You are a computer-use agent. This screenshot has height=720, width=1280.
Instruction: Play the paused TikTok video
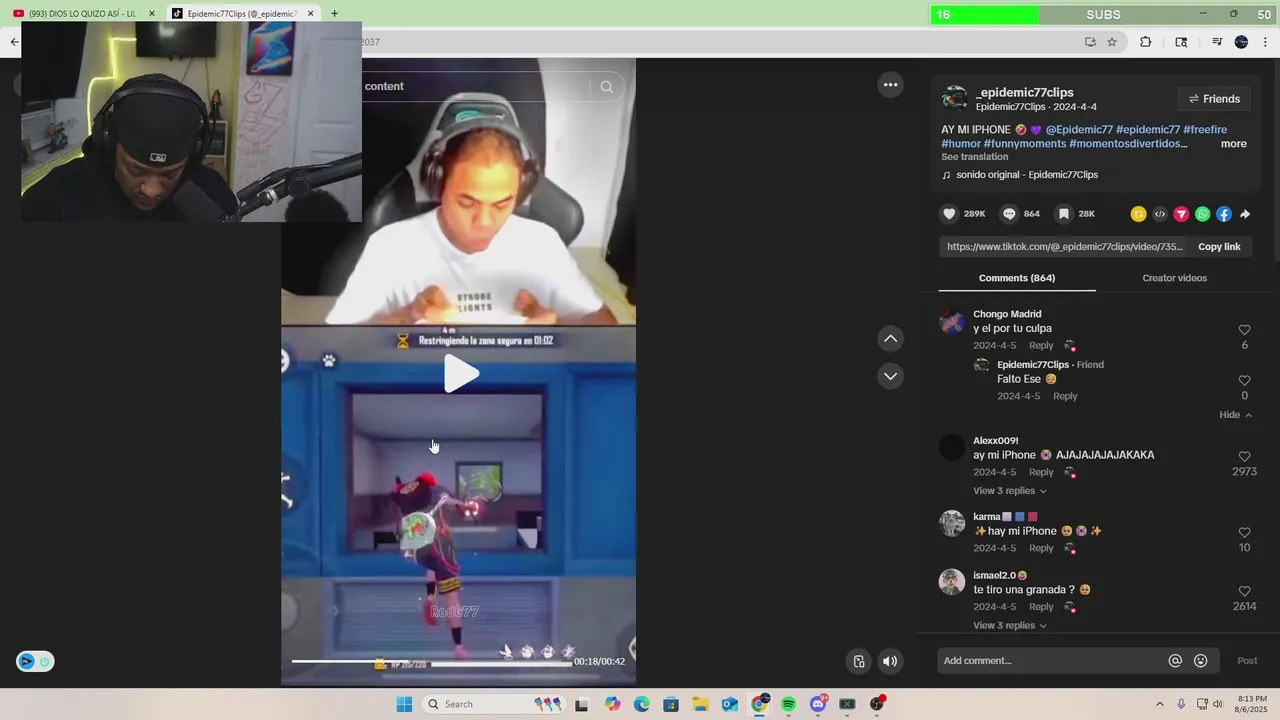point(460,373)
